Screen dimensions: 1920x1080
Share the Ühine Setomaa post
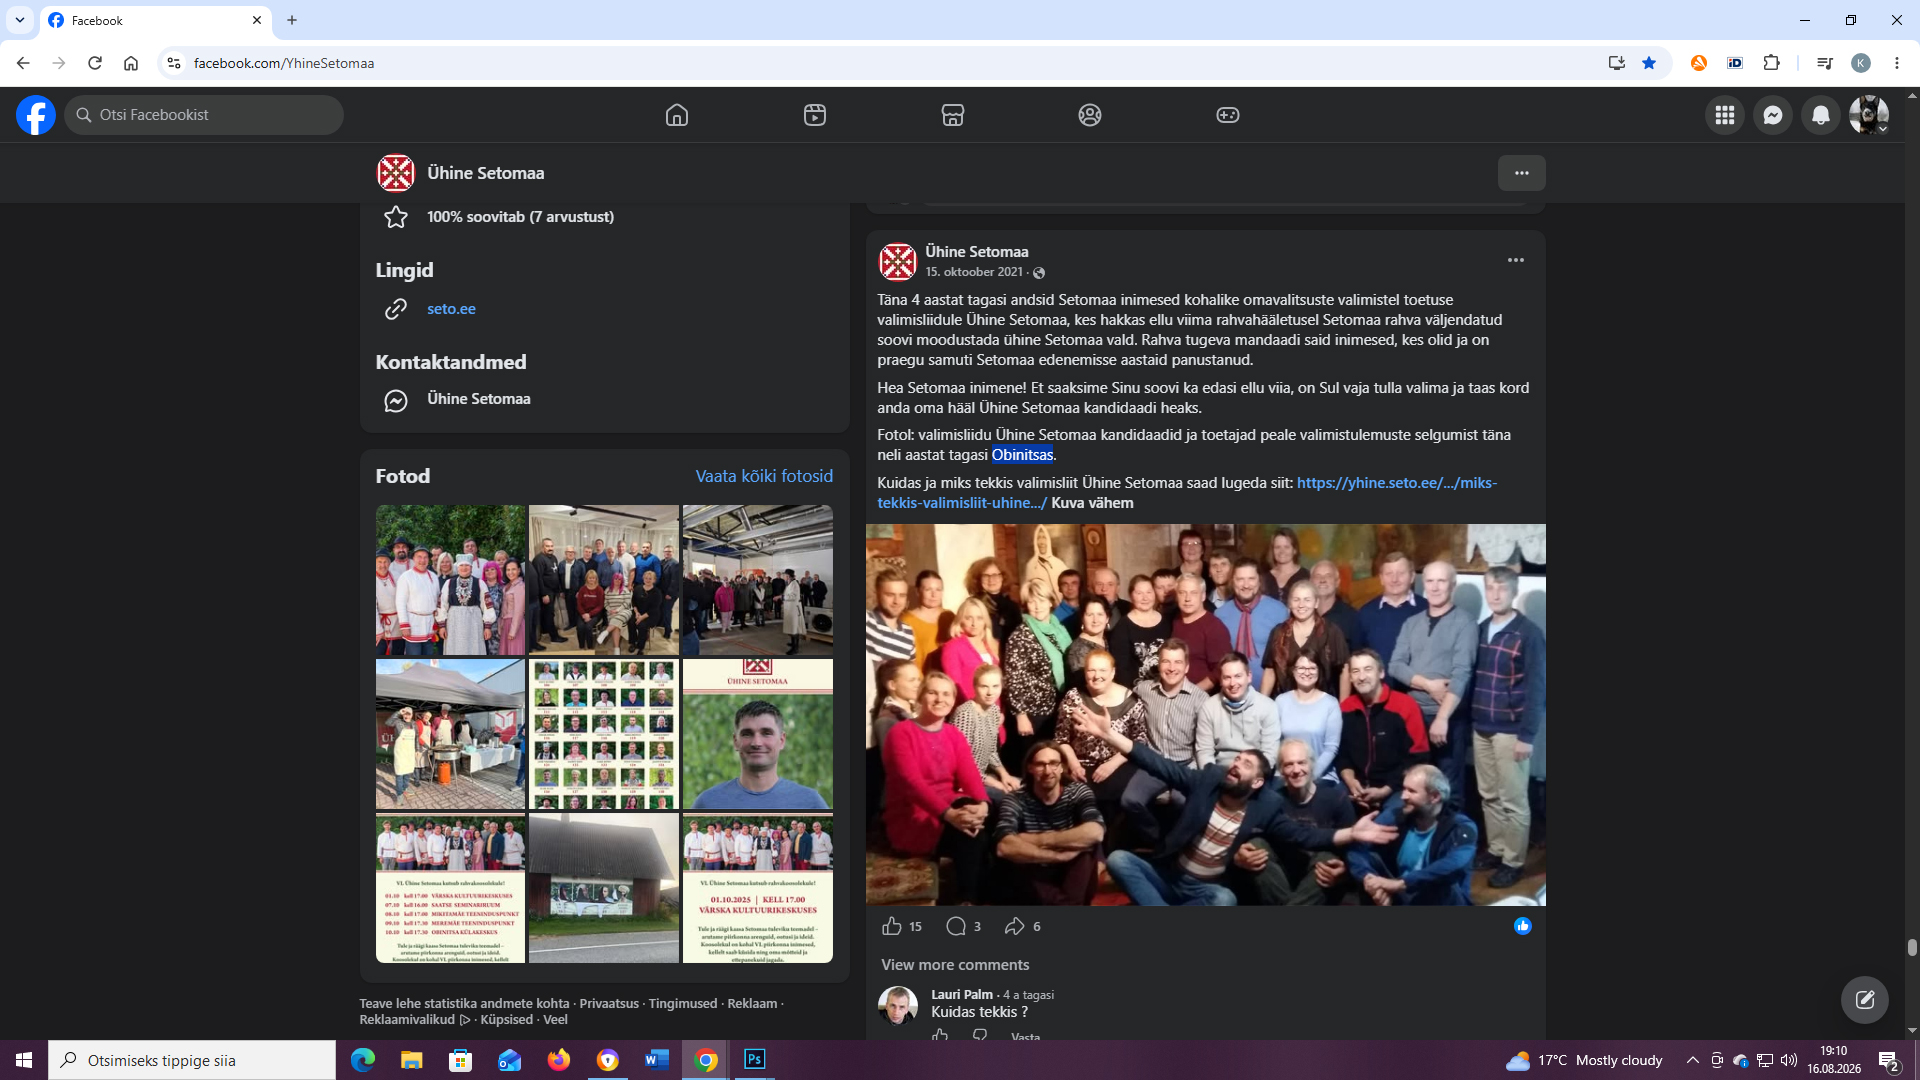pyautogui.click(x=1015, y=926)
